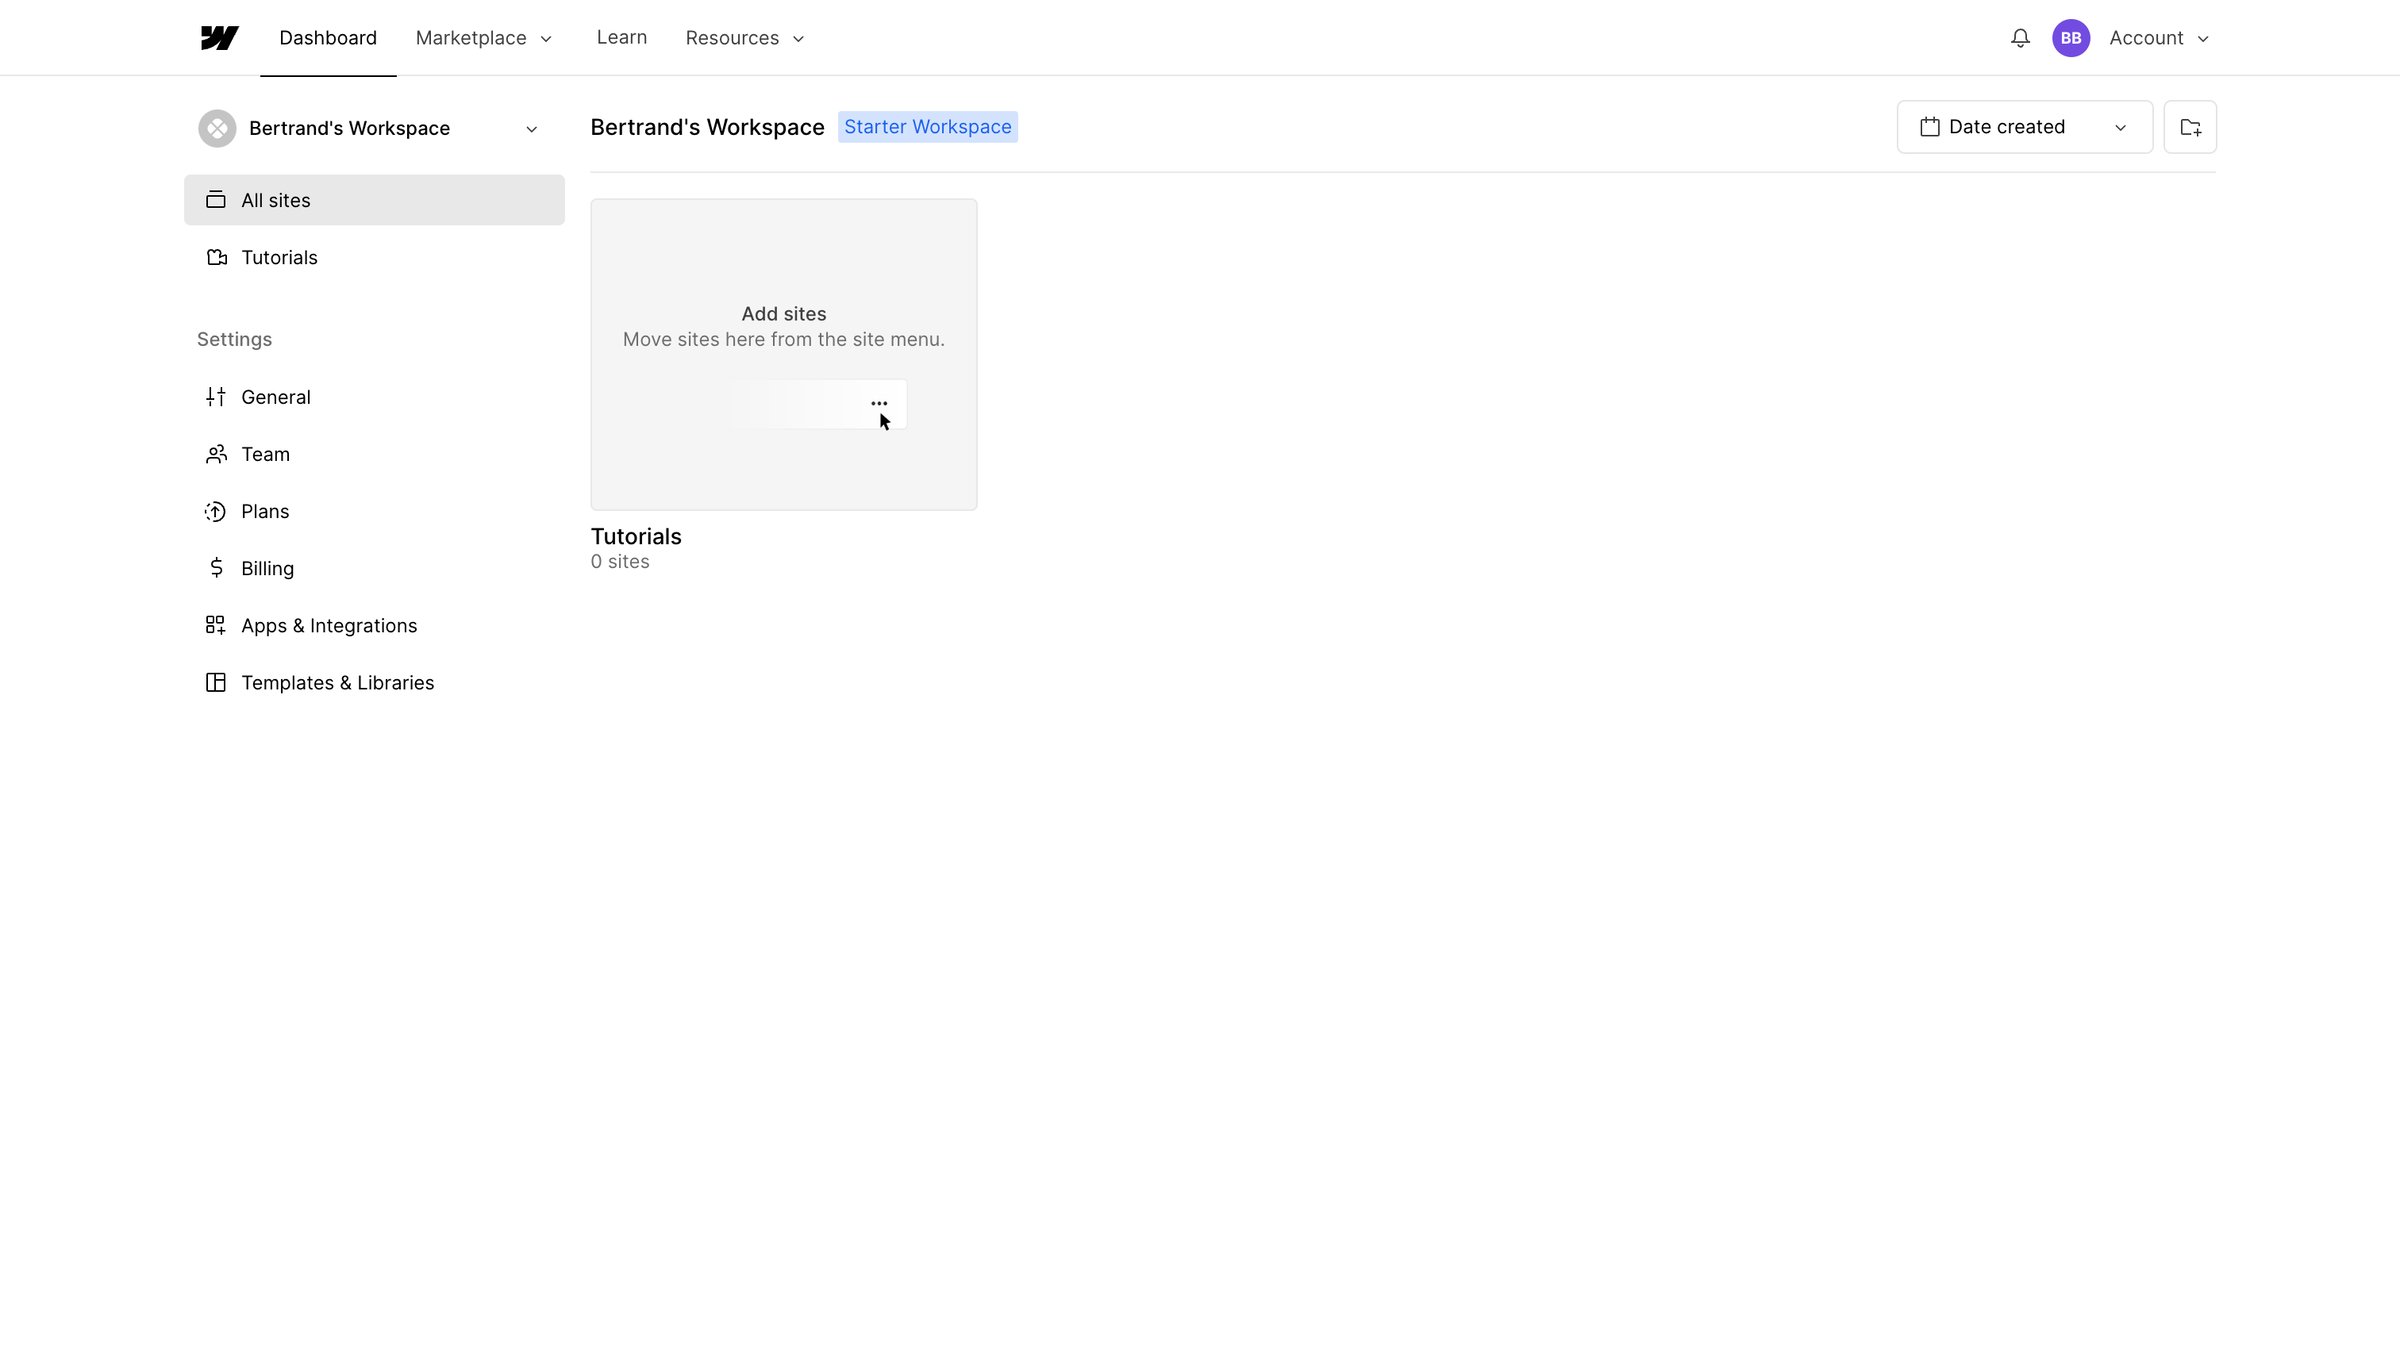Open General settings
The image size is (2400, 1363).
click(x=374, y=397)
